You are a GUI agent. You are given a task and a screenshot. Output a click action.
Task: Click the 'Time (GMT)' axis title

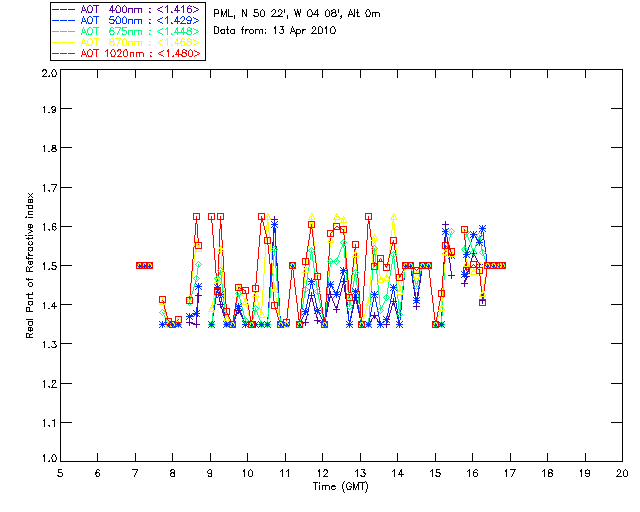pyautogui.click(x=340, y=487)
